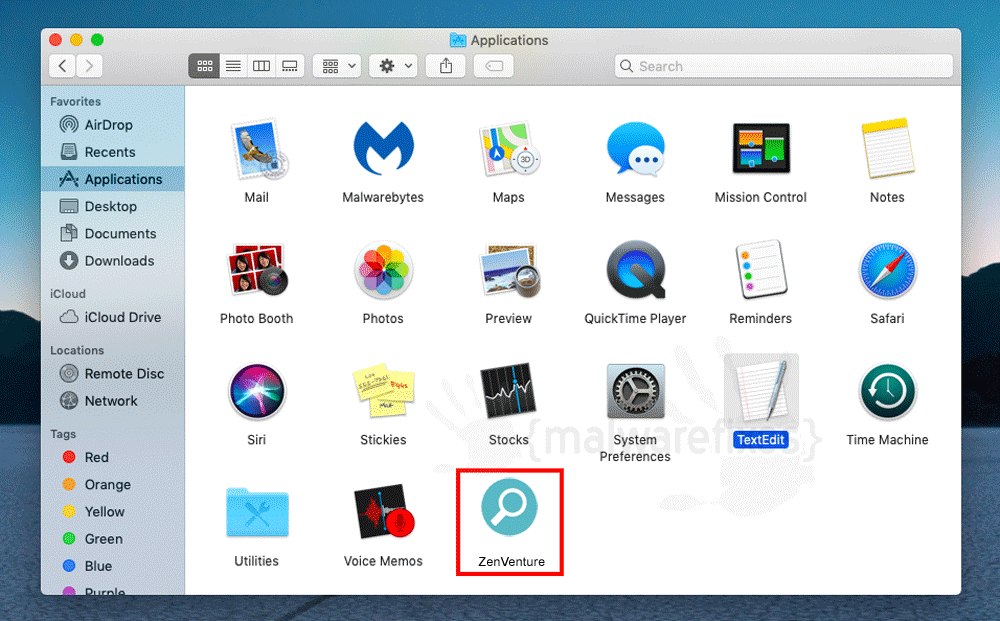Switch to list view
The image size is (1000, 621).
(233, 66)
